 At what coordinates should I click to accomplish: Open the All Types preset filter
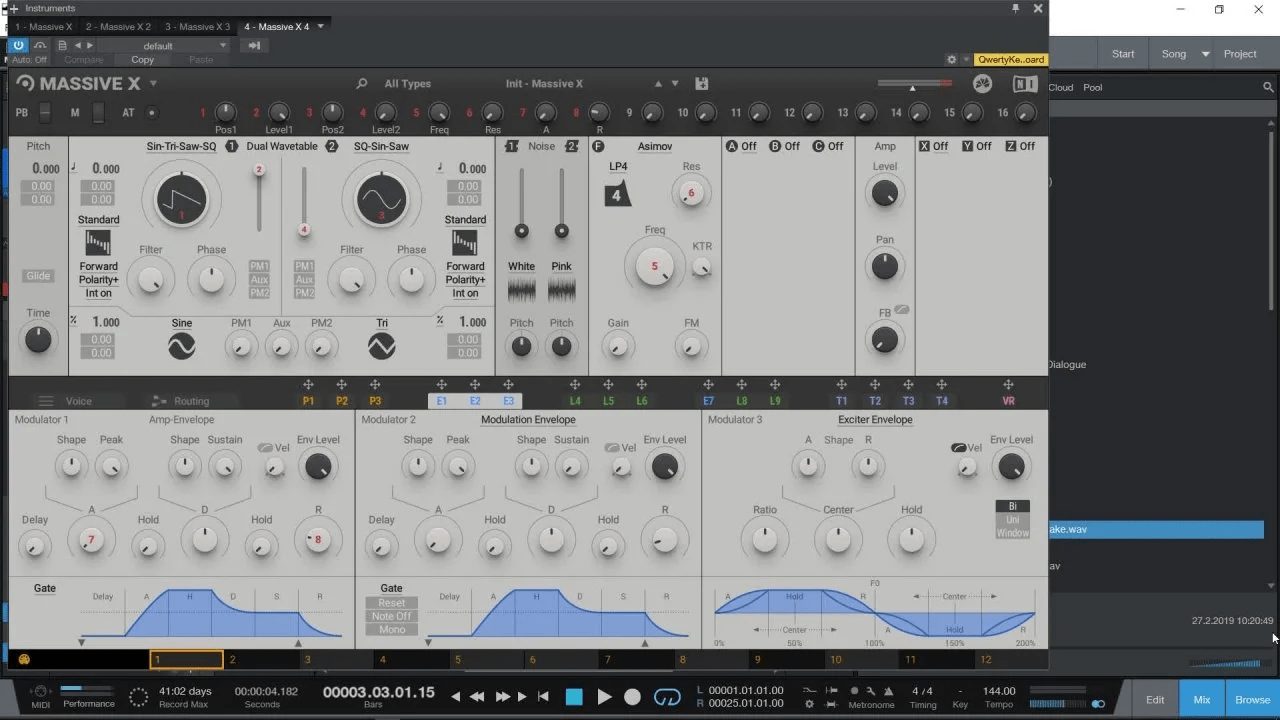(x=408, y=84)
